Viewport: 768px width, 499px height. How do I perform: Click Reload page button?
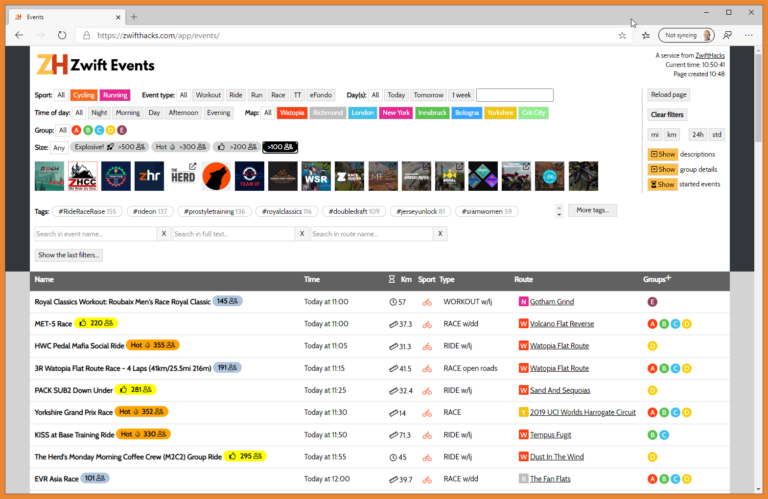(668, 95)
